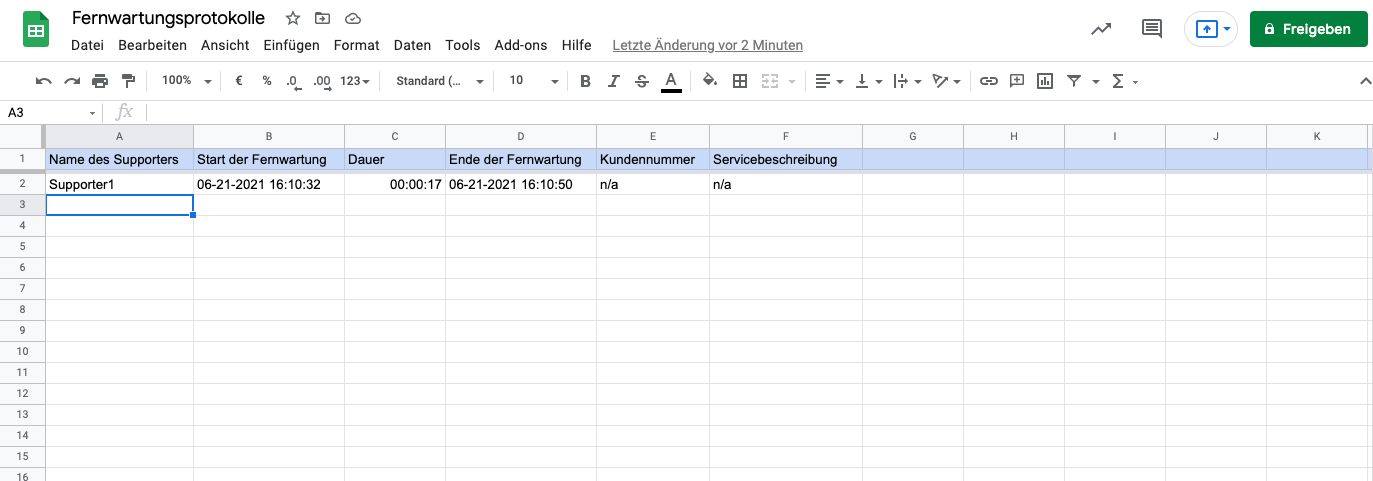Click the undo arrow in the toolbar

(43, 81)
